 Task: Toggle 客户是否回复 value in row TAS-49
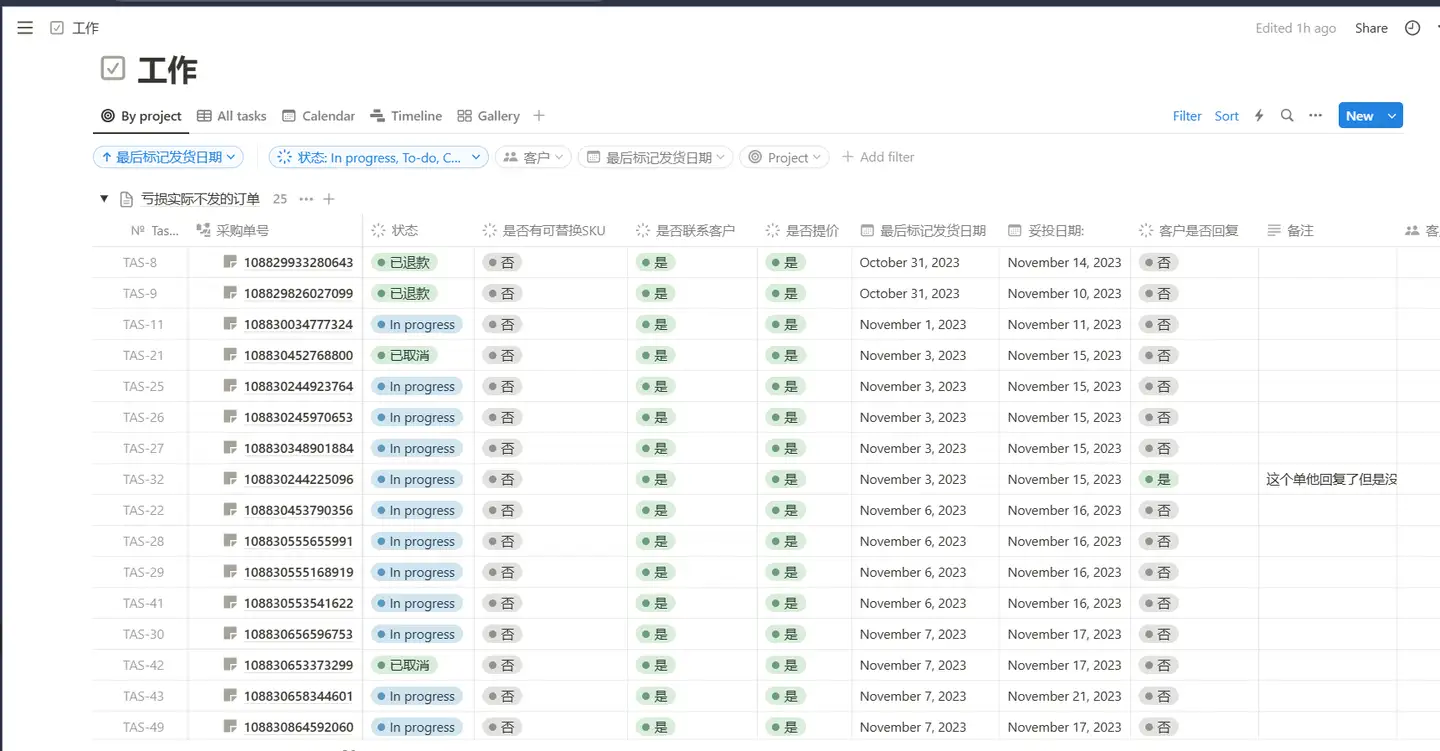[x=1159, y=728]
